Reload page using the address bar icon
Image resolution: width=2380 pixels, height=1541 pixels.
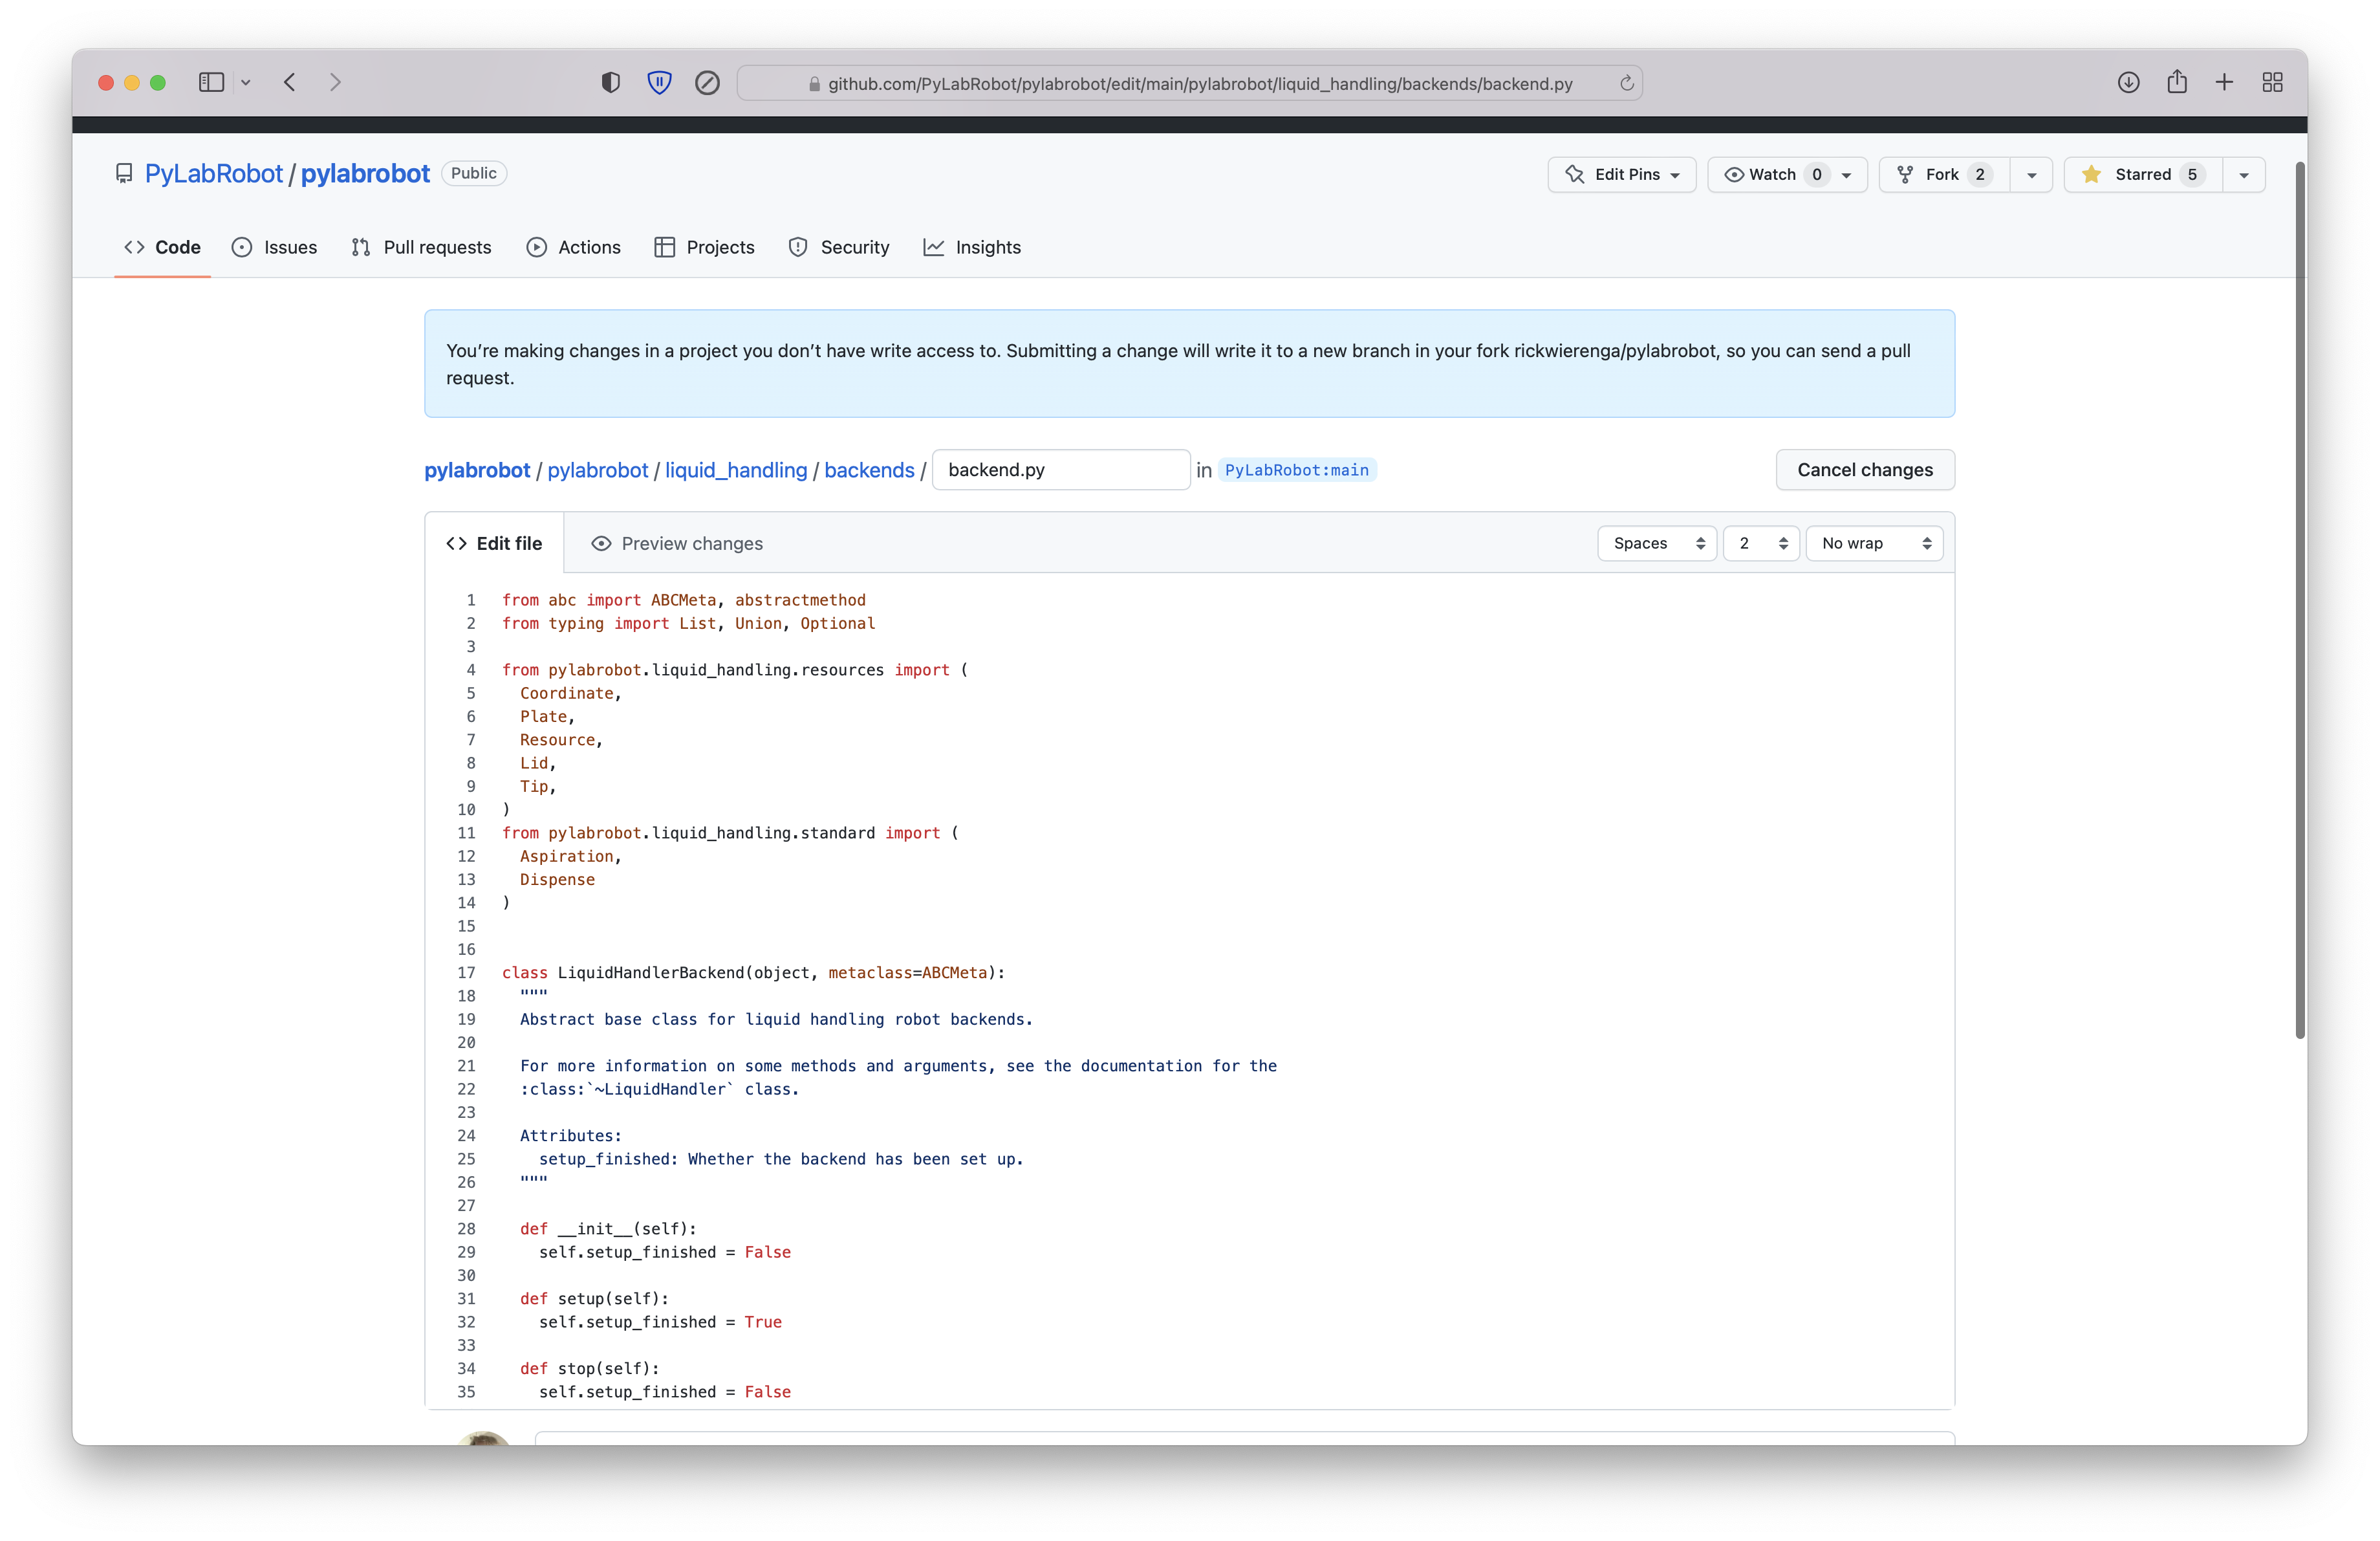tap(1627, 83)
